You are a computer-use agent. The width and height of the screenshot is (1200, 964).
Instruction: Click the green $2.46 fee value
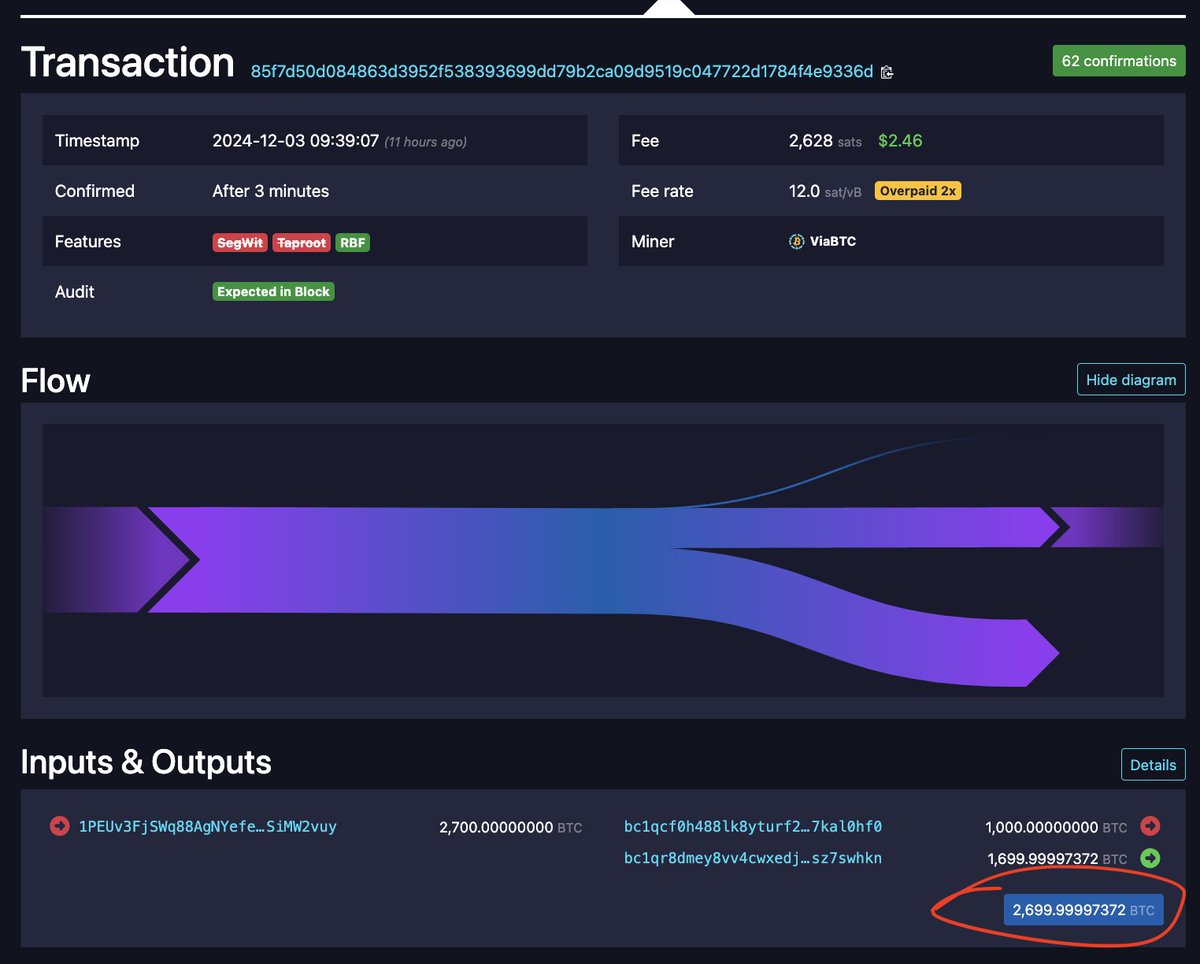click(x=899, y=140)
